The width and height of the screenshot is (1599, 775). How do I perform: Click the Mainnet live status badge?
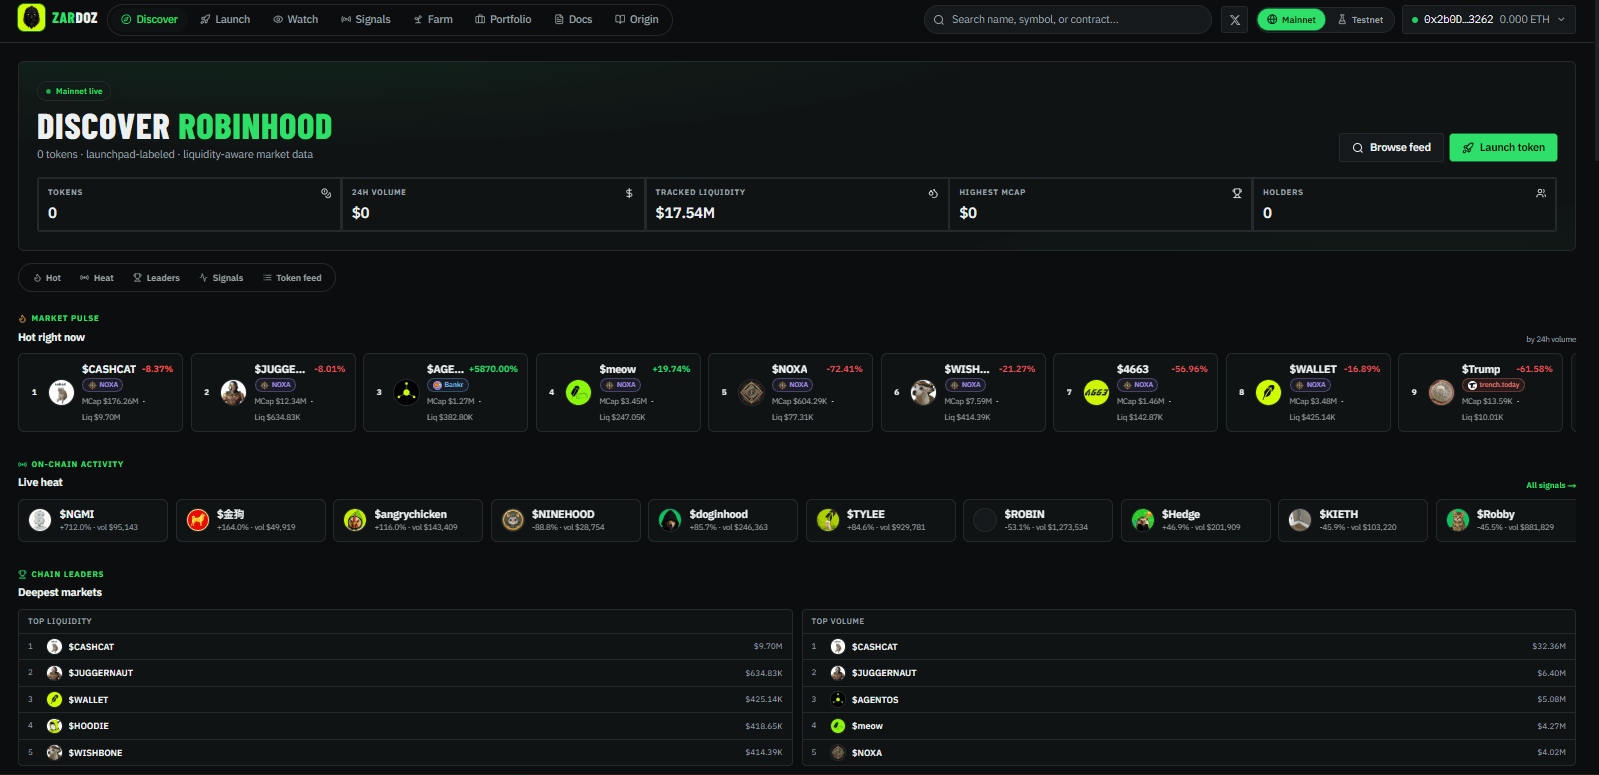click(74, 91)
